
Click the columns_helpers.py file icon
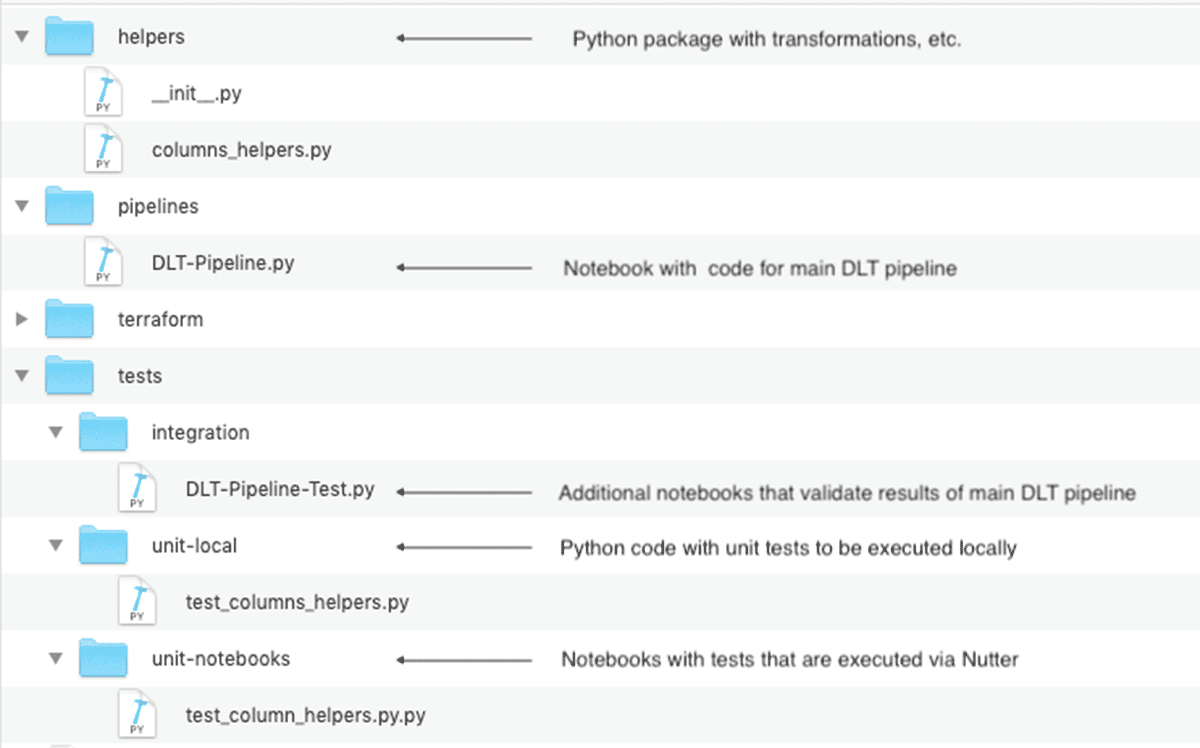[x=103, y=150]
